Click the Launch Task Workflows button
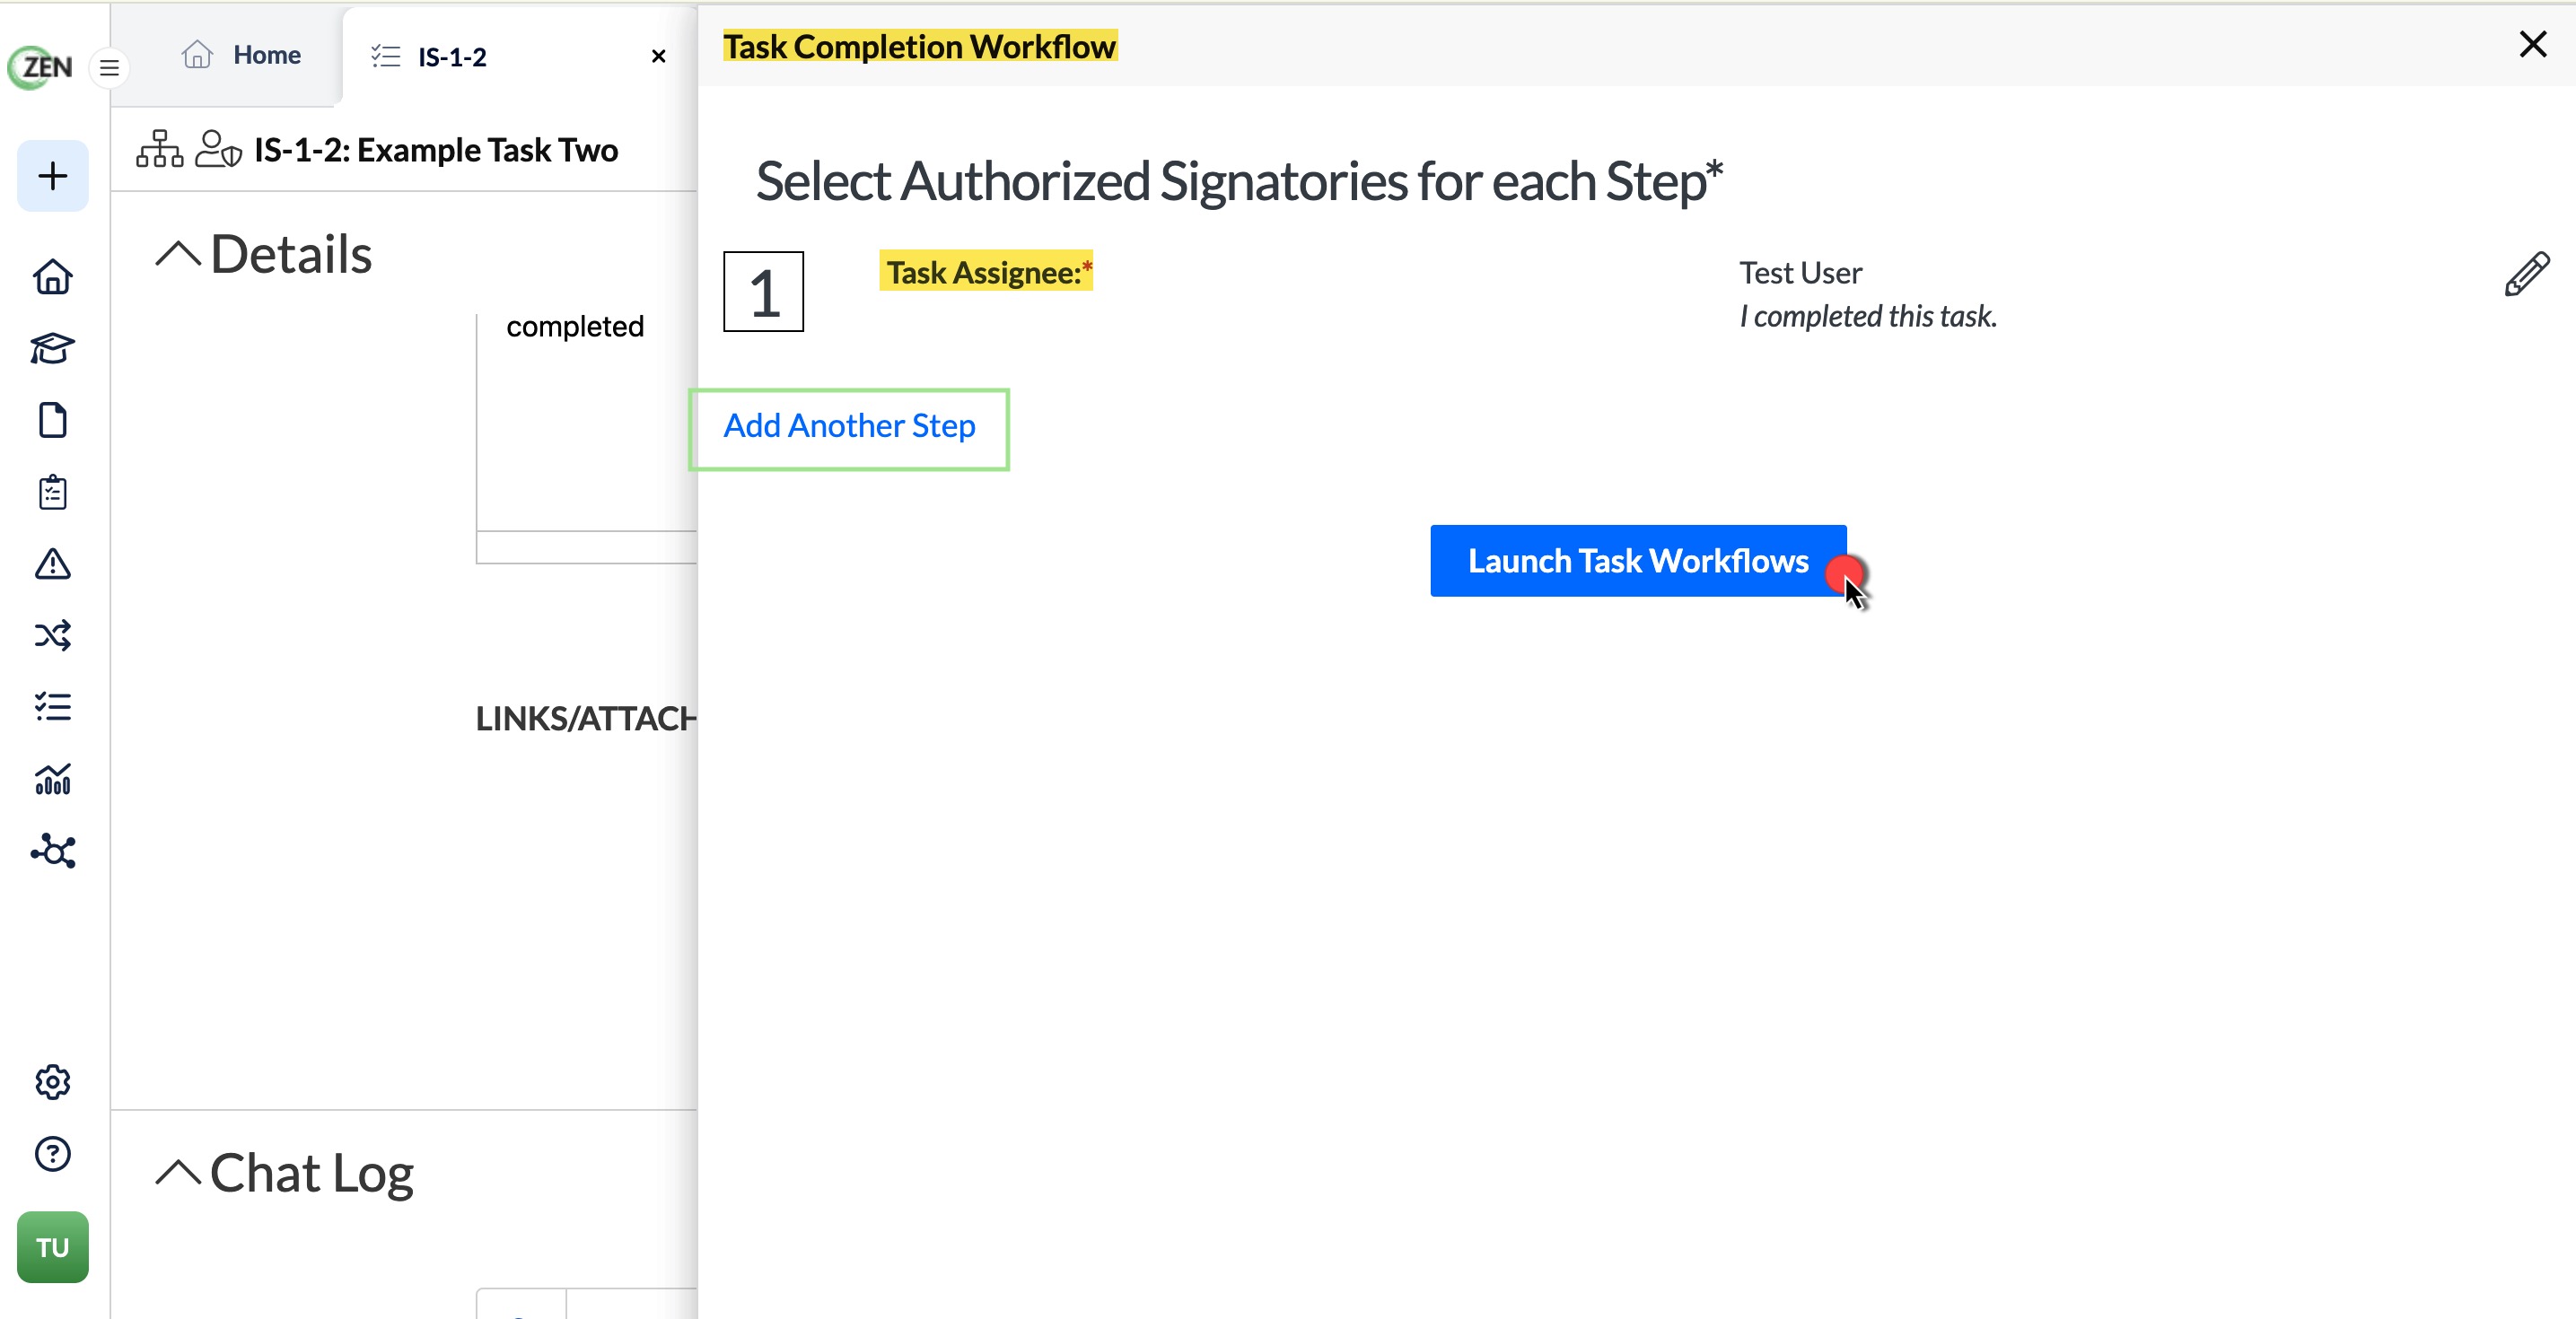The height and width of the screenshot is (1319, 2576). point(1638,561)
